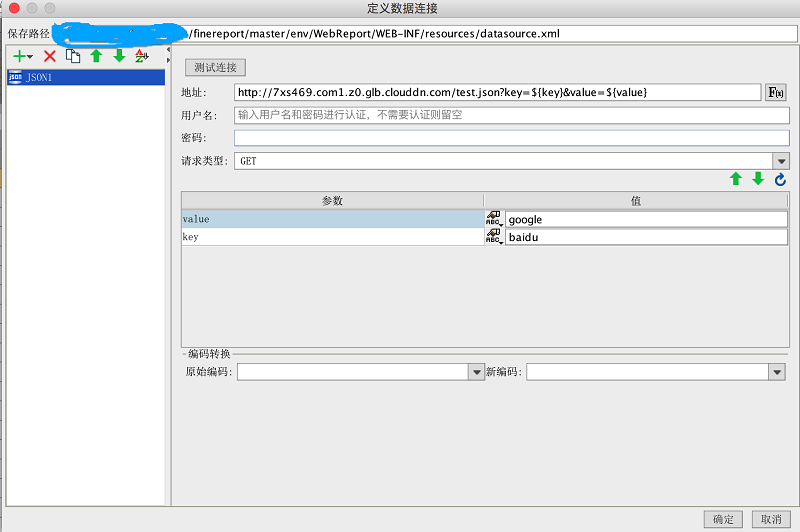The height and width of the screenshot is (532, 800).
Task: Click the 确定 button
Action: (723, 519)
